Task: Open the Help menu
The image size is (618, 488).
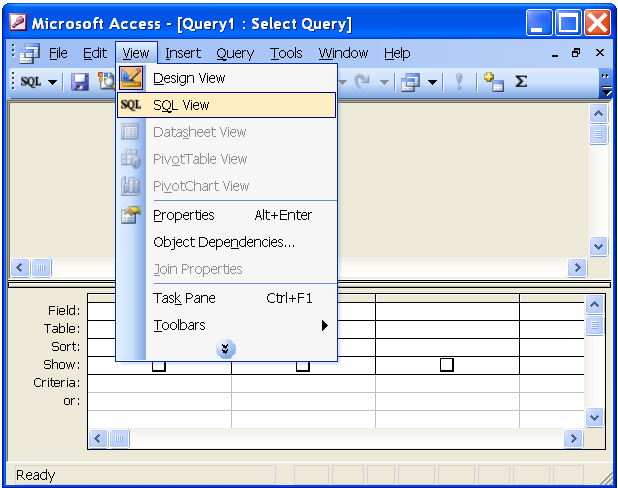Action: 397,53
